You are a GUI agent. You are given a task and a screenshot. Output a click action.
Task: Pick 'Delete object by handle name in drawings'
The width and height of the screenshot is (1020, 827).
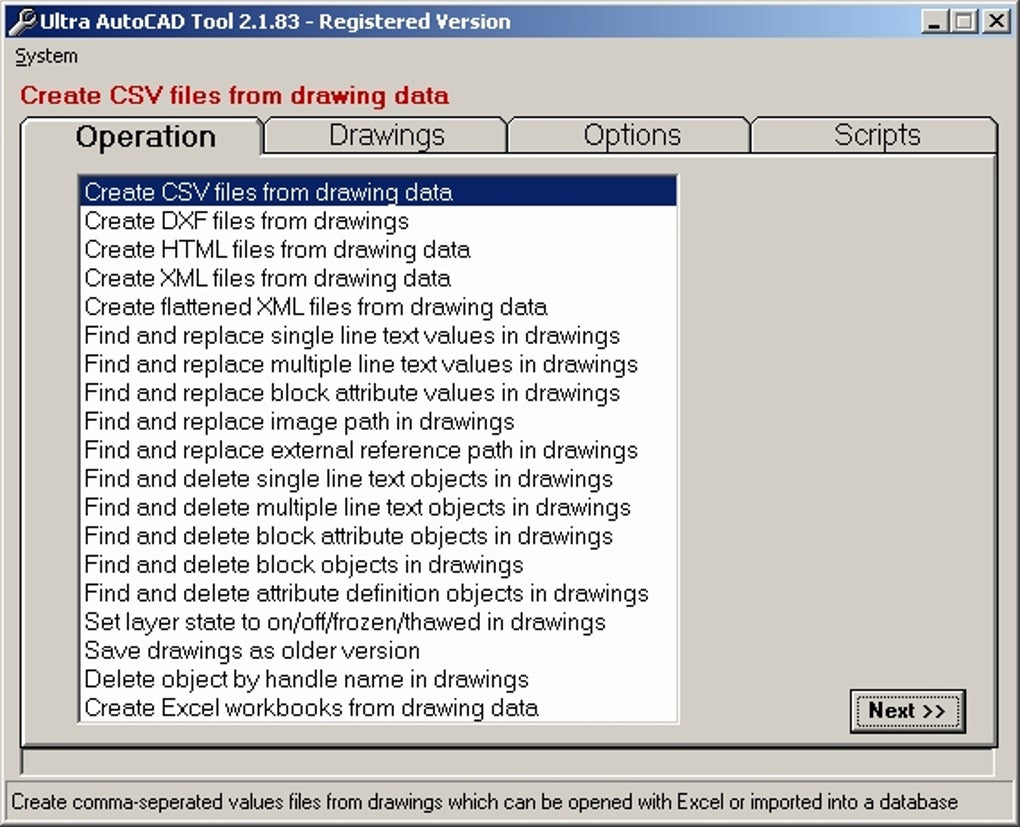pos(378,679)
